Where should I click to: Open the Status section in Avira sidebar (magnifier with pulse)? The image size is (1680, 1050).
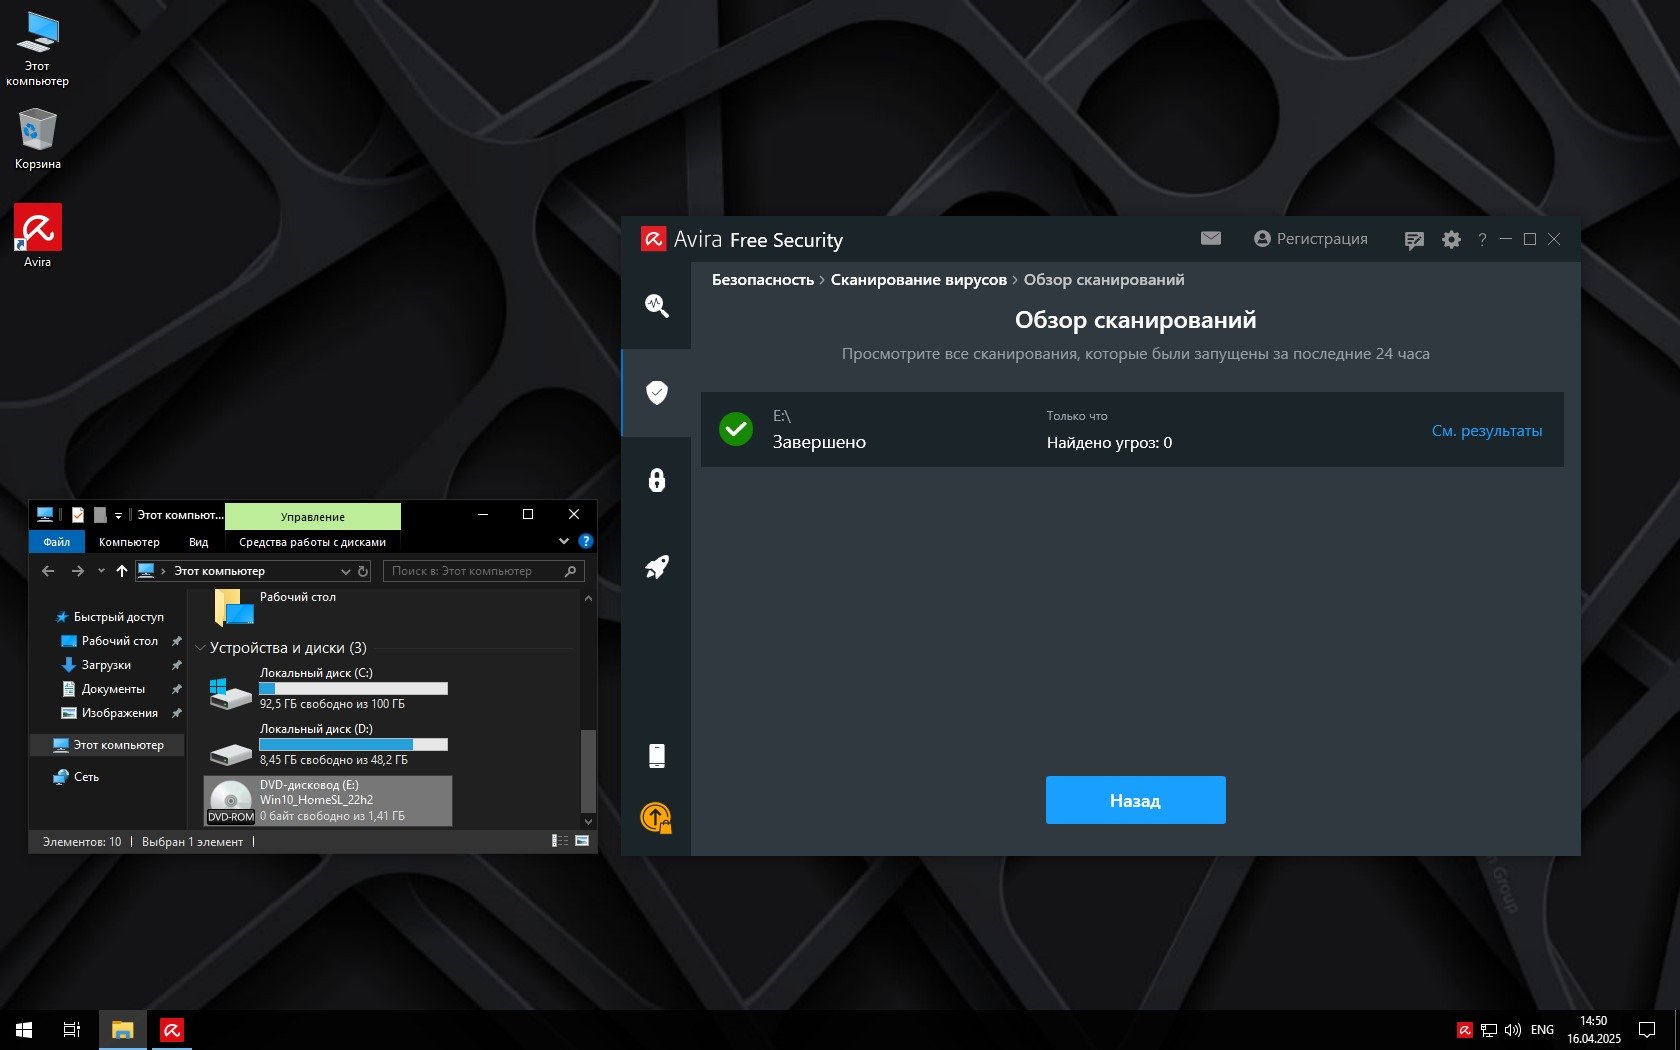click(656, 305)
